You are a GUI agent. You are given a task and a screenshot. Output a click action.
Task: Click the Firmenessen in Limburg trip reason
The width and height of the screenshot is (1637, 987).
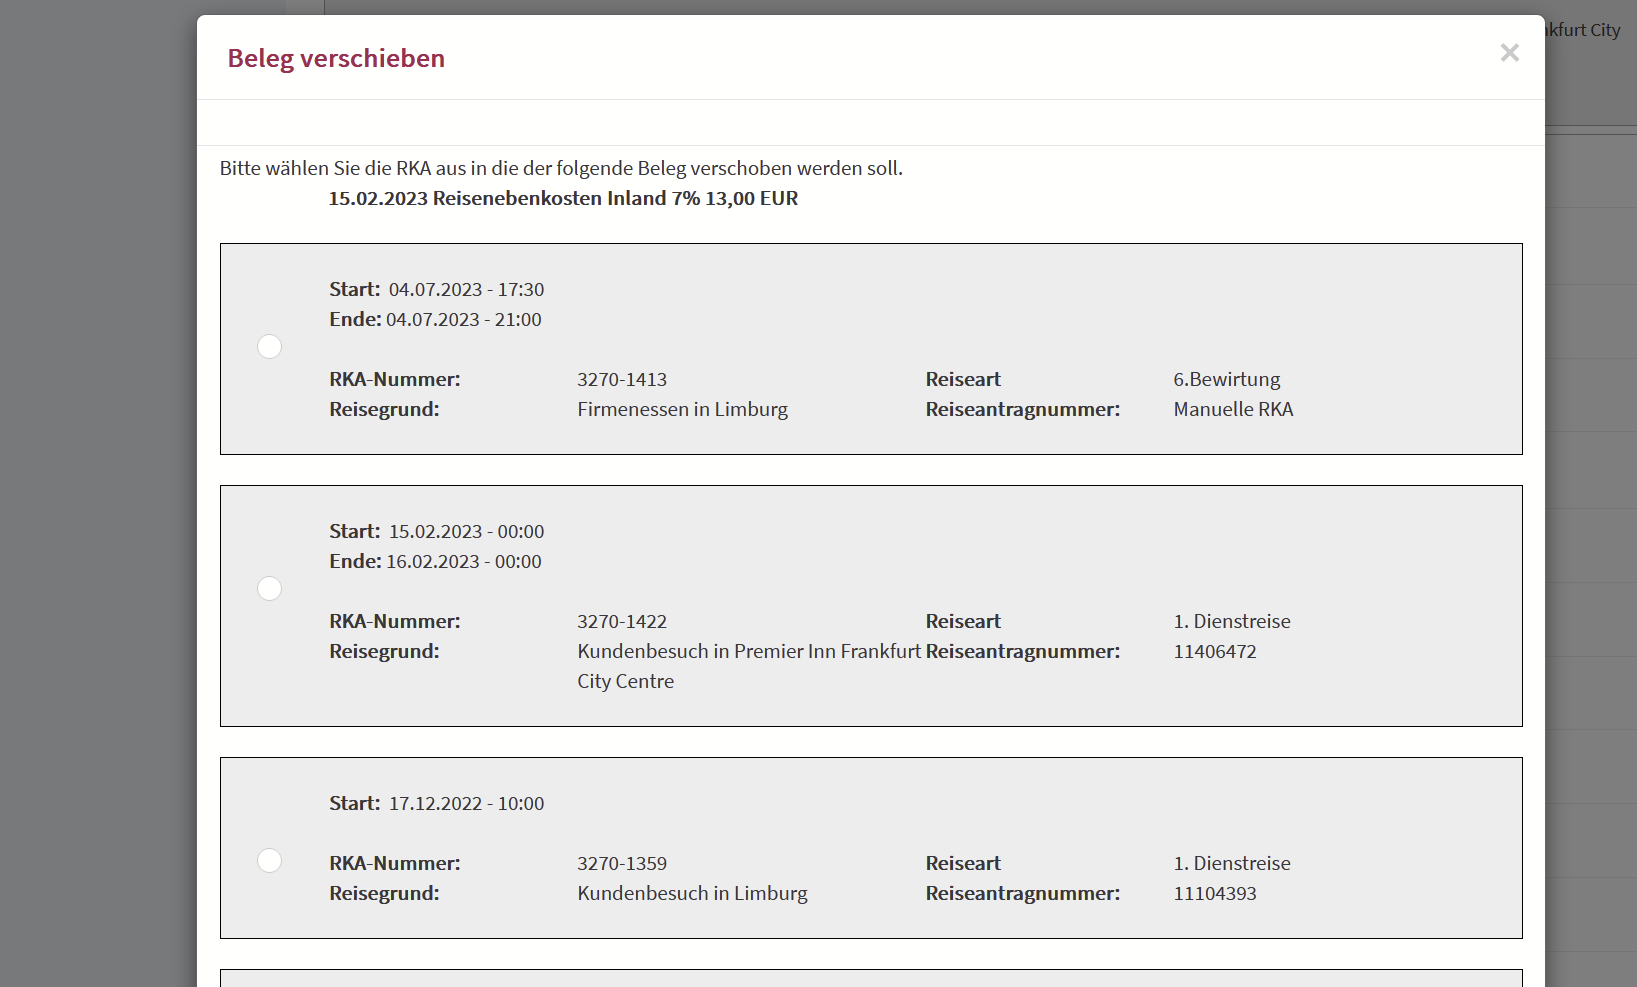(682, 410)
